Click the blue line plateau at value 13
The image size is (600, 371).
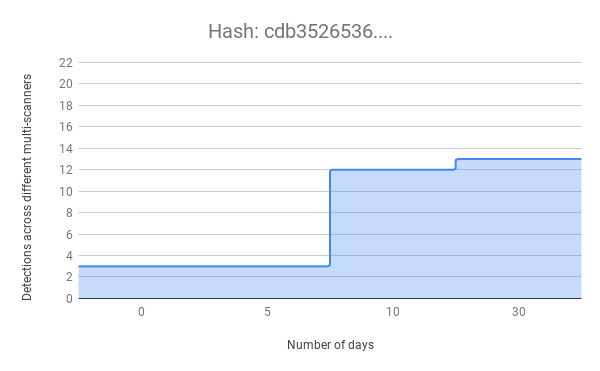point(518,159)
